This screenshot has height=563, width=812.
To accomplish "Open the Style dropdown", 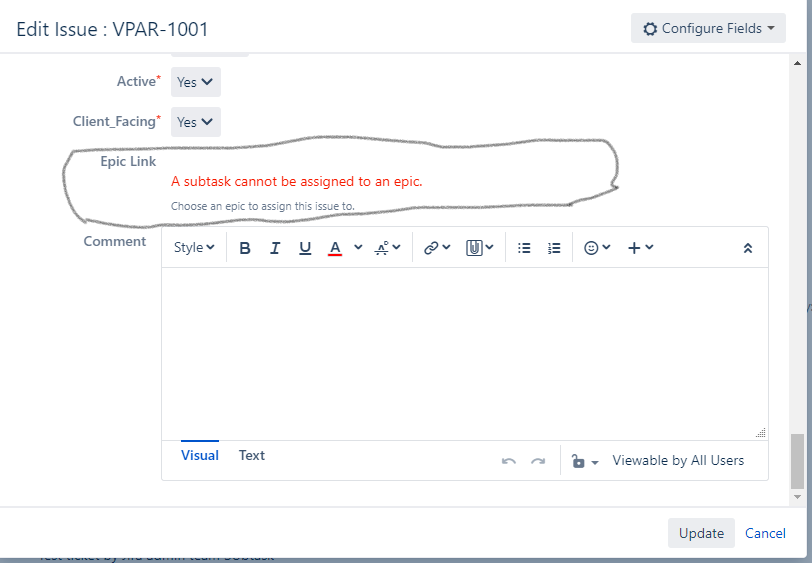I will coord(194,248).
